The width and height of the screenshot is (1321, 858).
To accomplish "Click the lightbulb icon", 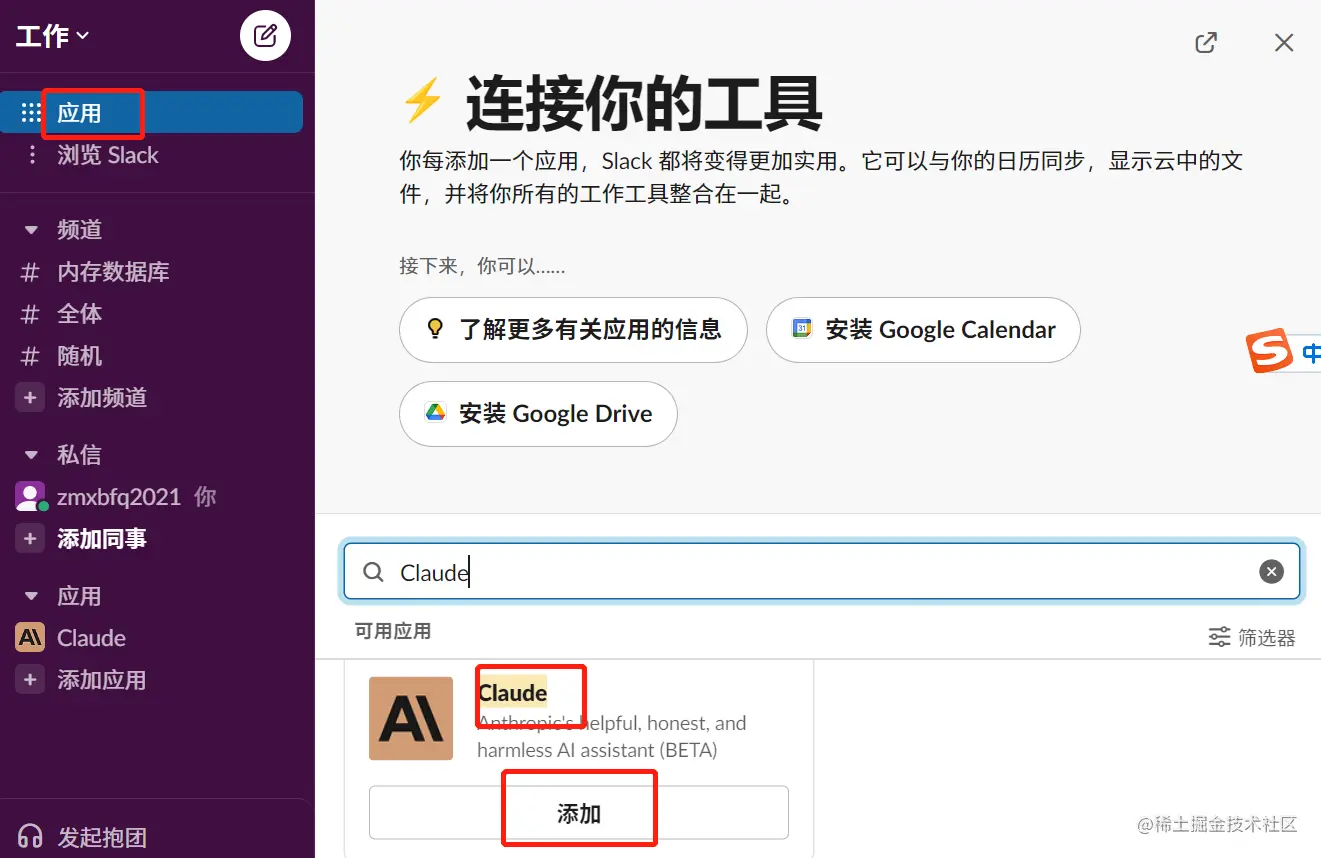I will point(435,328).
